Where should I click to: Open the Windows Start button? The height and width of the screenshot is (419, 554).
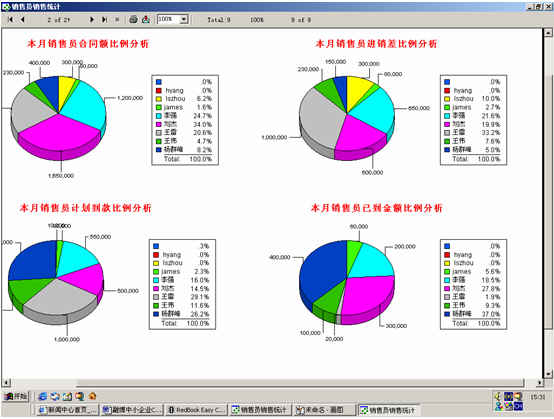[x=16, y=396]
